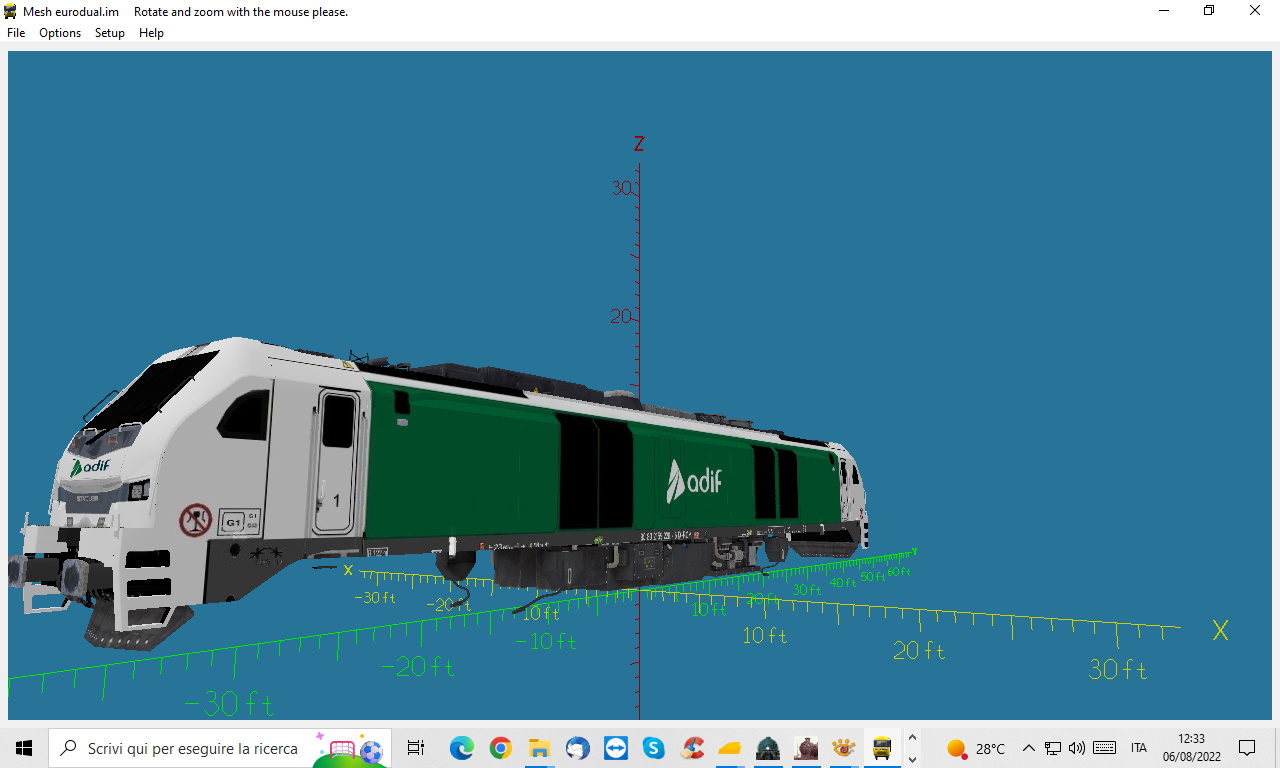
Task: Open Skype from the taskbar
Action: (654, 748)
